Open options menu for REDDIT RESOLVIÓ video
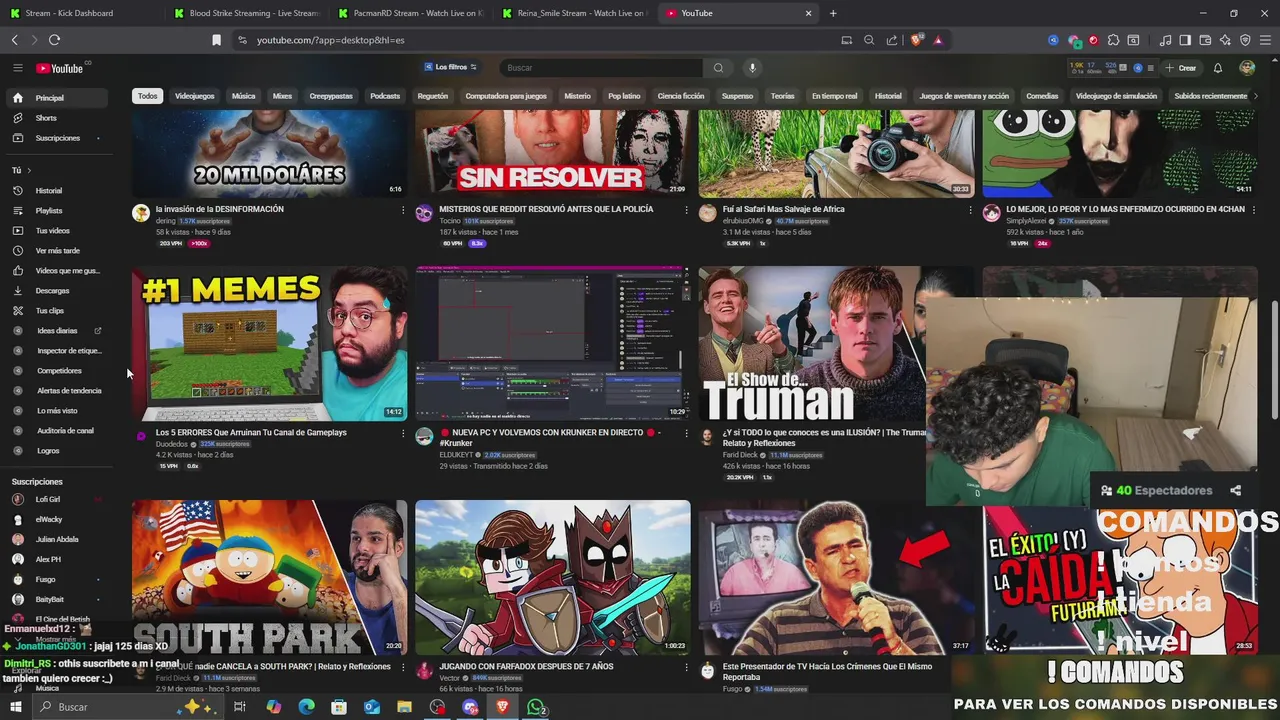This screenshot has width=1280, height=720. pyautogui.click(x=686, y=210)
